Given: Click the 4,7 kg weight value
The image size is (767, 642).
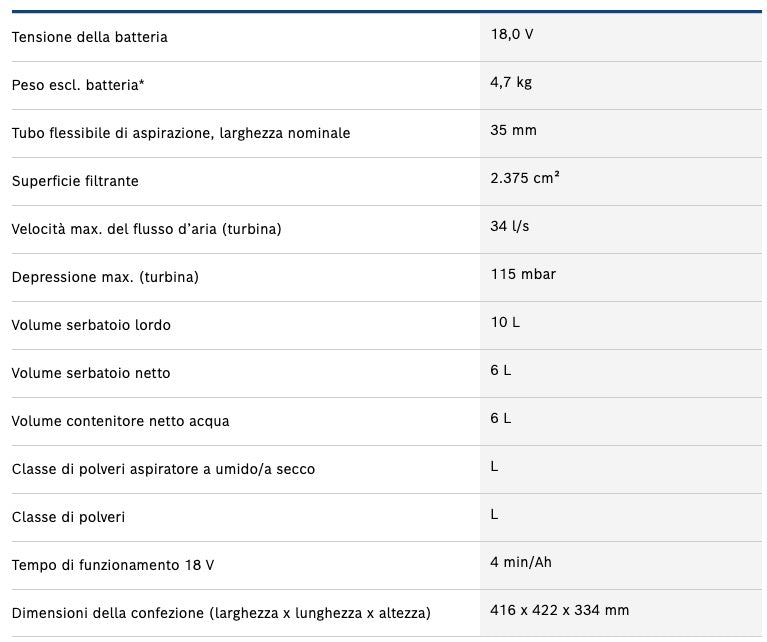Looking at the screenshot, I should pyautogui.click(x=511, y=82).
